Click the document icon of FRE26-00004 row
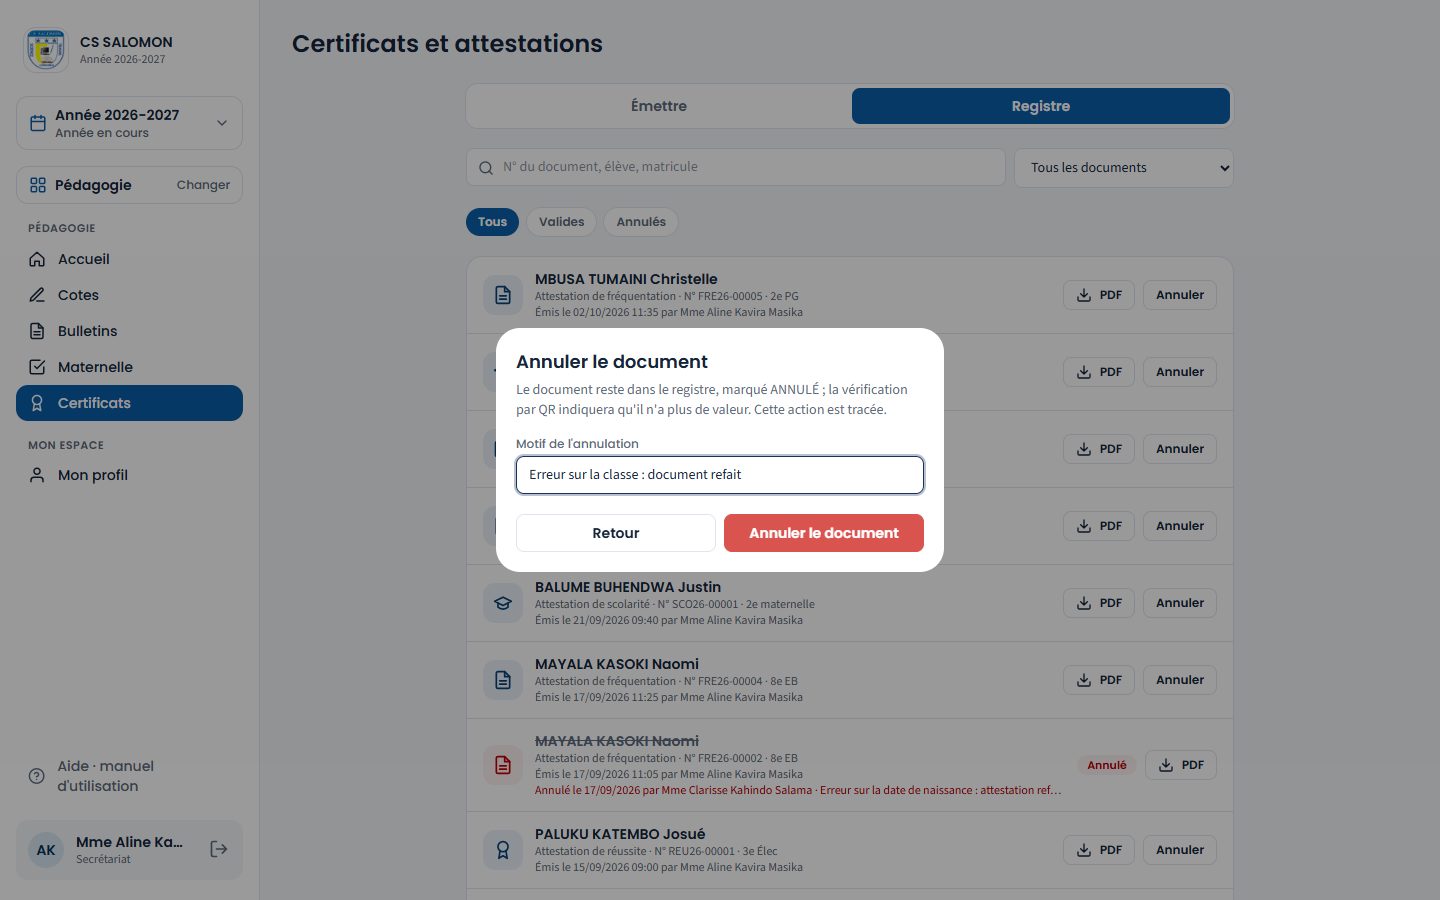 point(503,680)
